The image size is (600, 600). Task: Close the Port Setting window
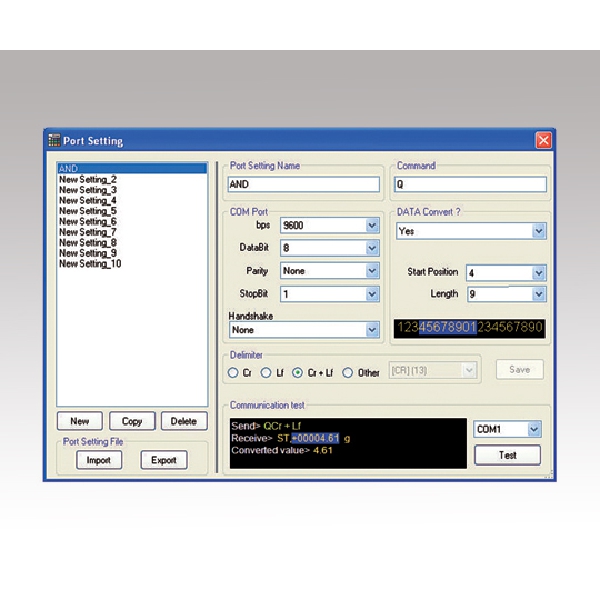[543, 140]
